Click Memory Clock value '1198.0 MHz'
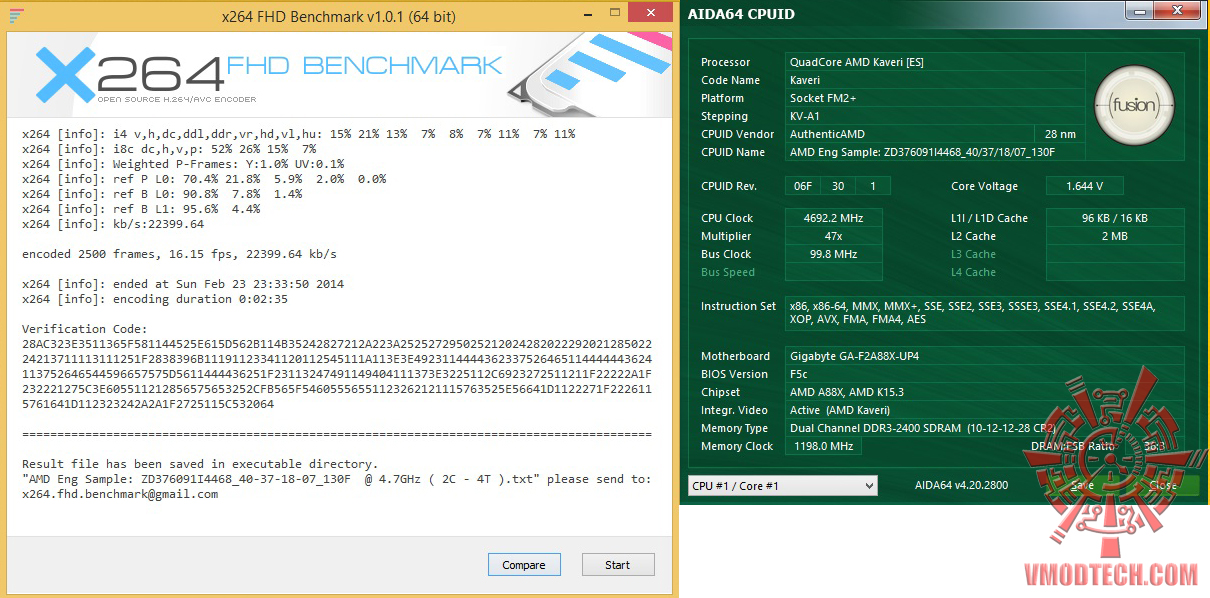 point(822,446)
